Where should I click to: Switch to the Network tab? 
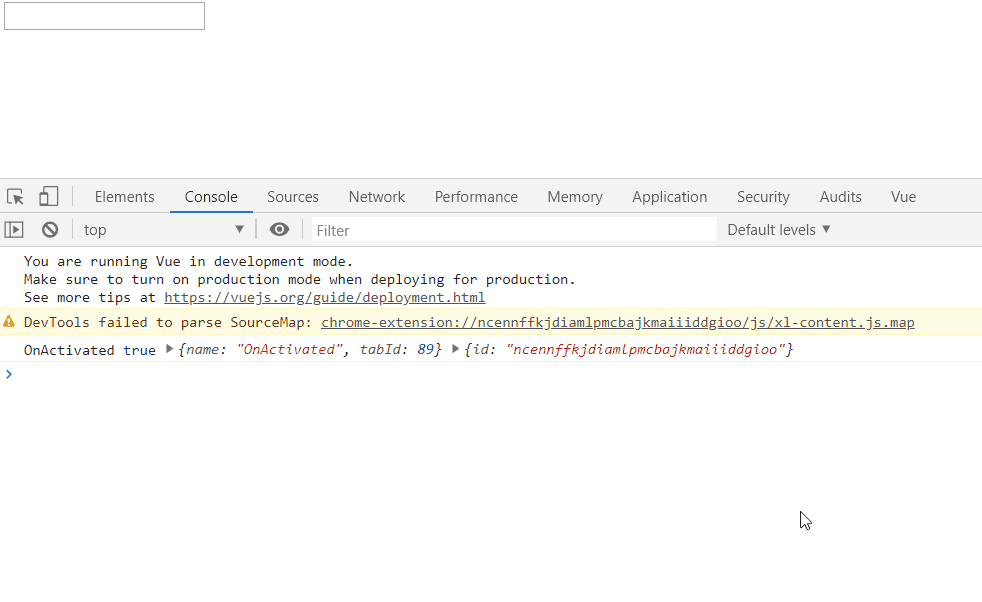(377, 197)
